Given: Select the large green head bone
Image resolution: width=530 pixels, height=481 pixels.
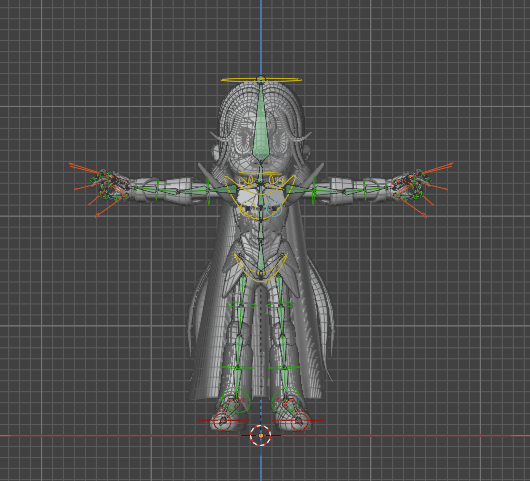Looking at the screenshot, I should (x=261, y=123).
